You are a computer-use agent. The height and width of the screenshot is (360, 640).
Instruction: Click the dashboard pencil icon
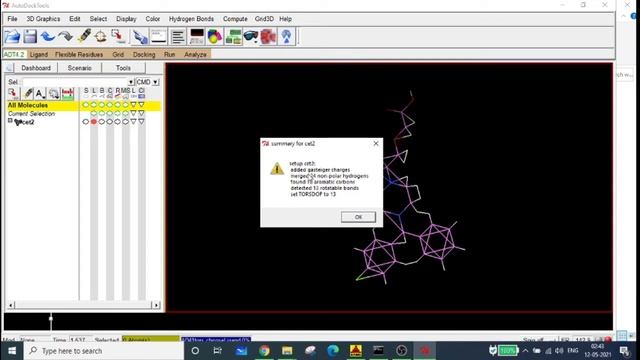[x=28, y=94]
